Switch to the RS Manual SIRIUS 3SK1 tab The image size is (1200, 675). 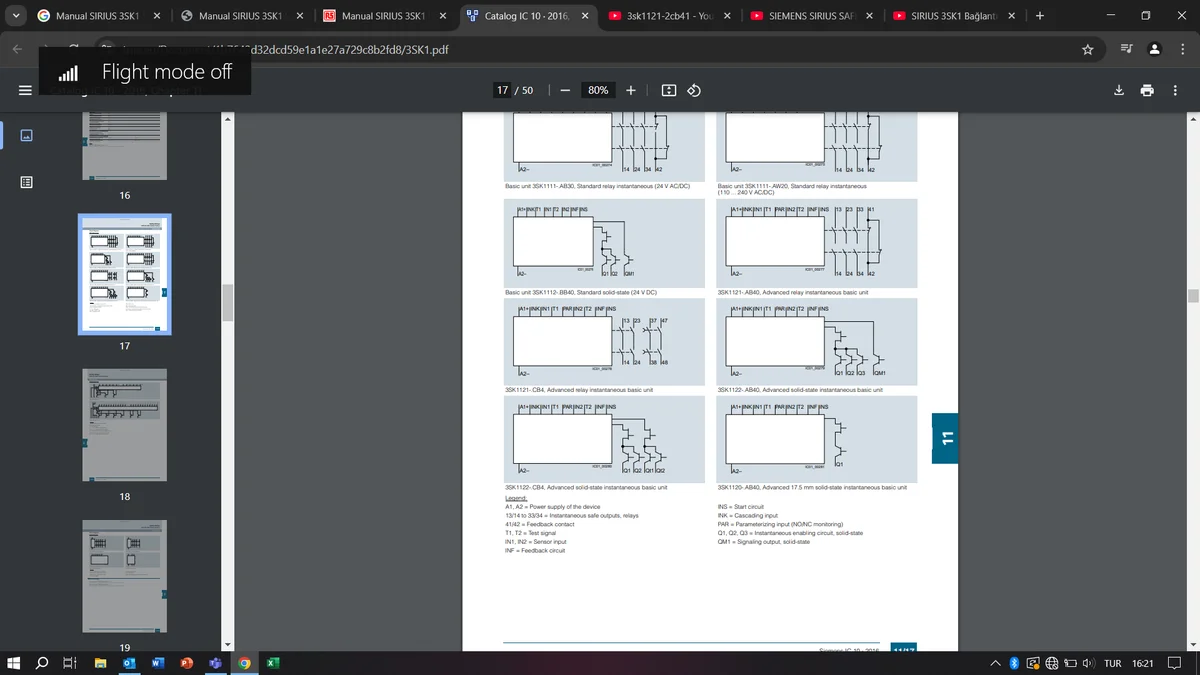tap(386, 16)
